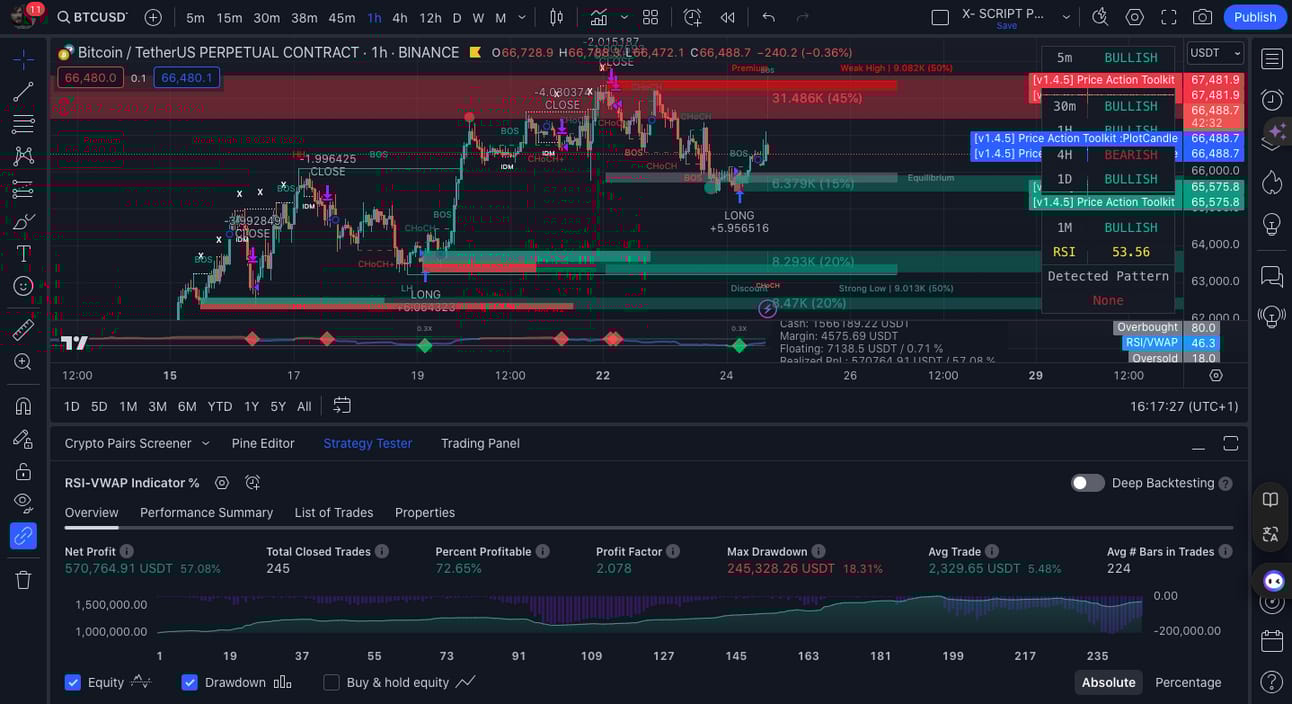
Task: Toggle hide all drawings eye icon
Action: [23, 503]
